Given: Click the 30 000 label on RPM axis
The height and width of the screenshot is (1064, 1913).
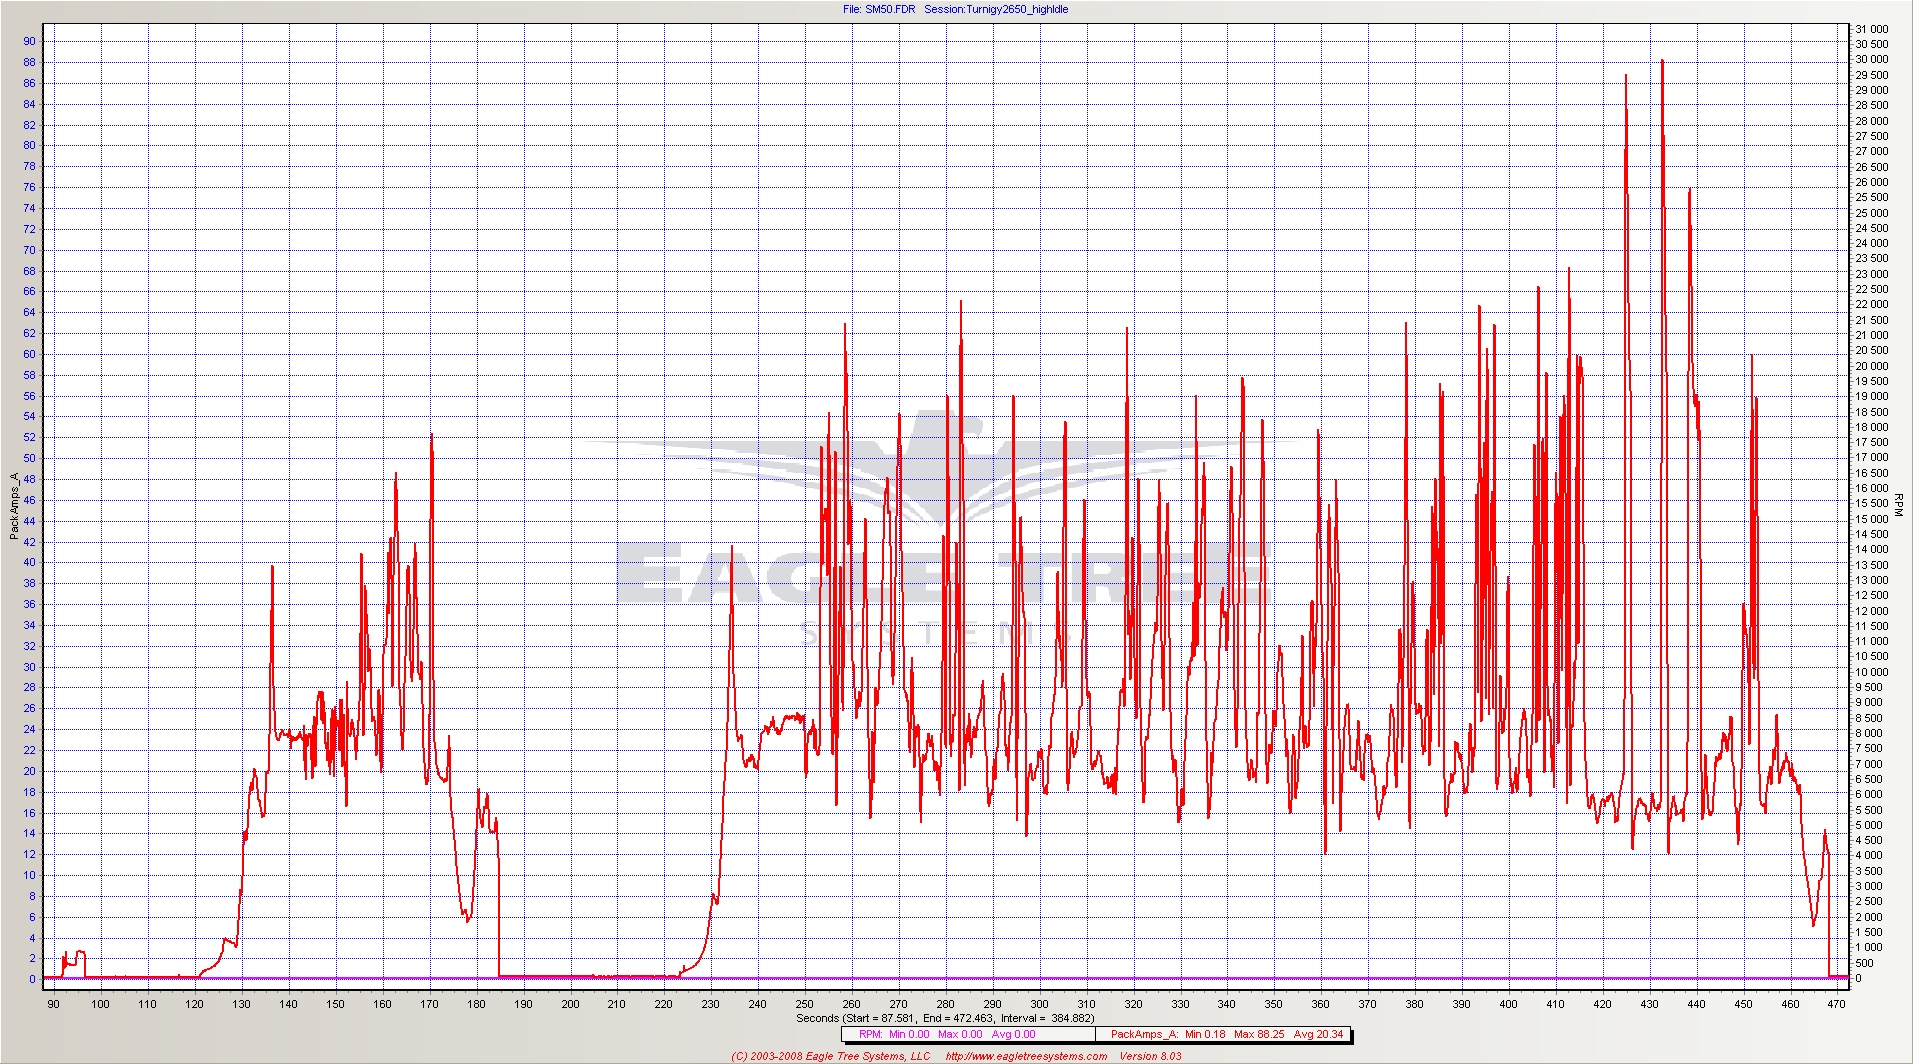Looking at the screenshot, I should click(1872, 59).
